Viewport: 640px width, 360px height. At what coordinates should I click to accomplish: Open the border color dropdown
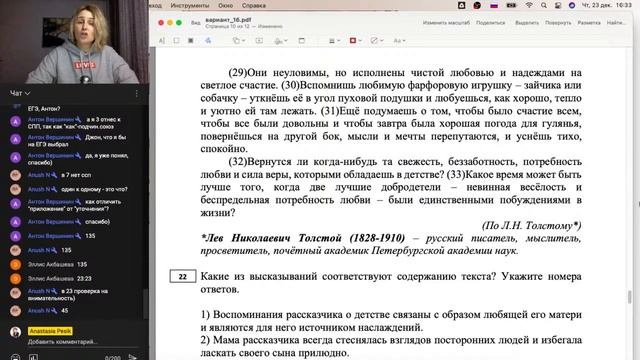(356, 40)
